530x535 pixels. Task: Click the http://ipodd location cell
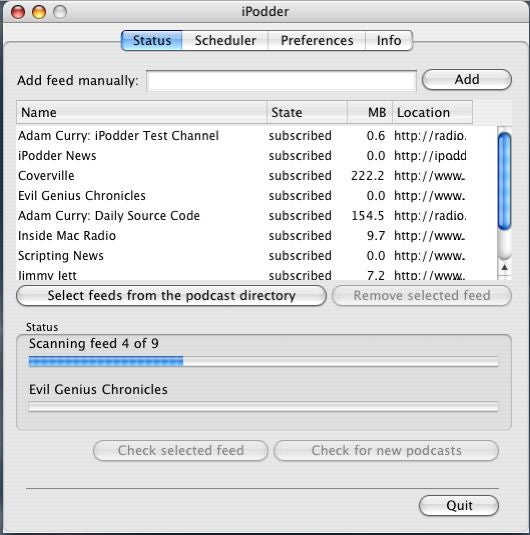[430, 156]
